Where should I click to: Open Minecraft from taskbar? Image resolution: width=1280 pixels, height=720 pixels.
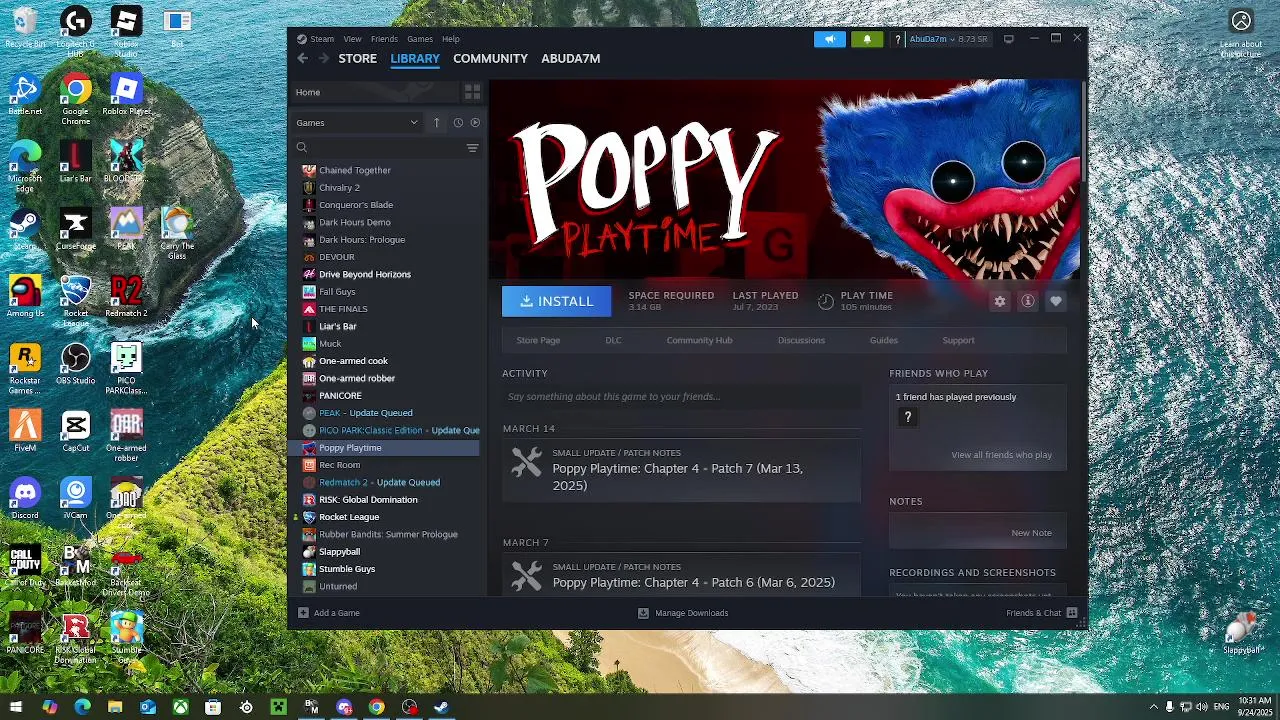click(278, 707)
